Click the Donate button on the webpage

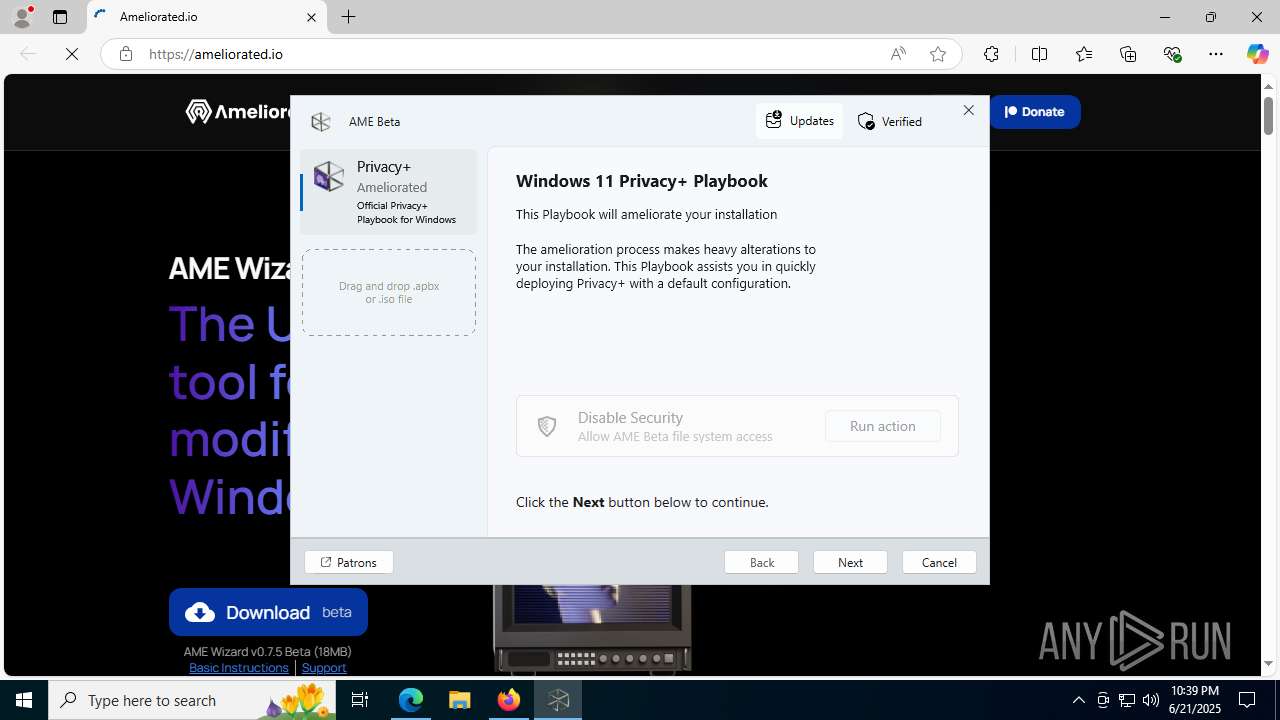1035,112
